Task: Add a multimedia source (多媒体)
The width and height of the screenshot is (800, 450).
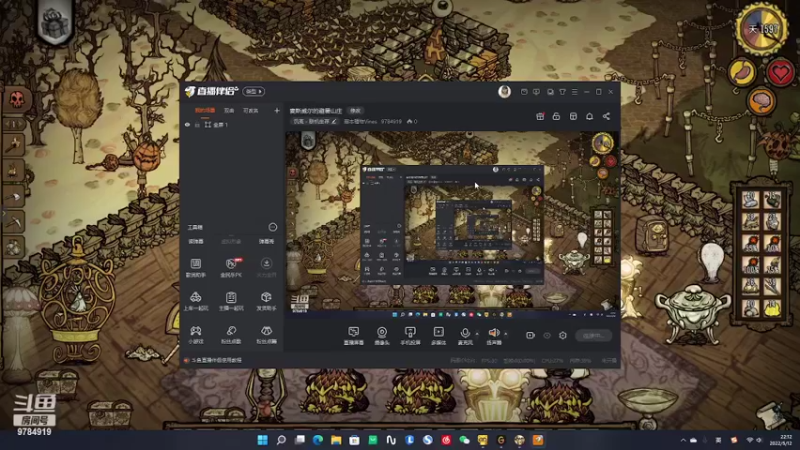Action: (x=438, y=336)
